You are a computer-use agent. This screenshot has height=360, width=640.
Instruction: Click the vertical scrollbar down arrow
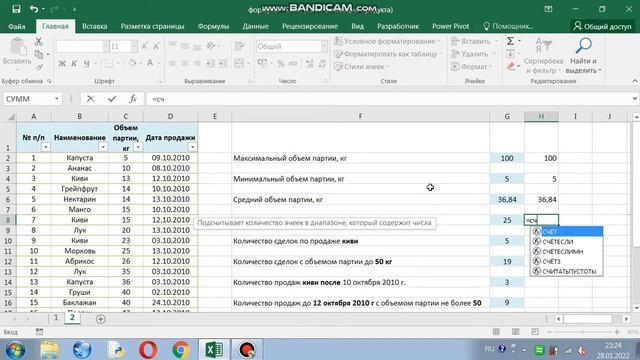(636, 308)
